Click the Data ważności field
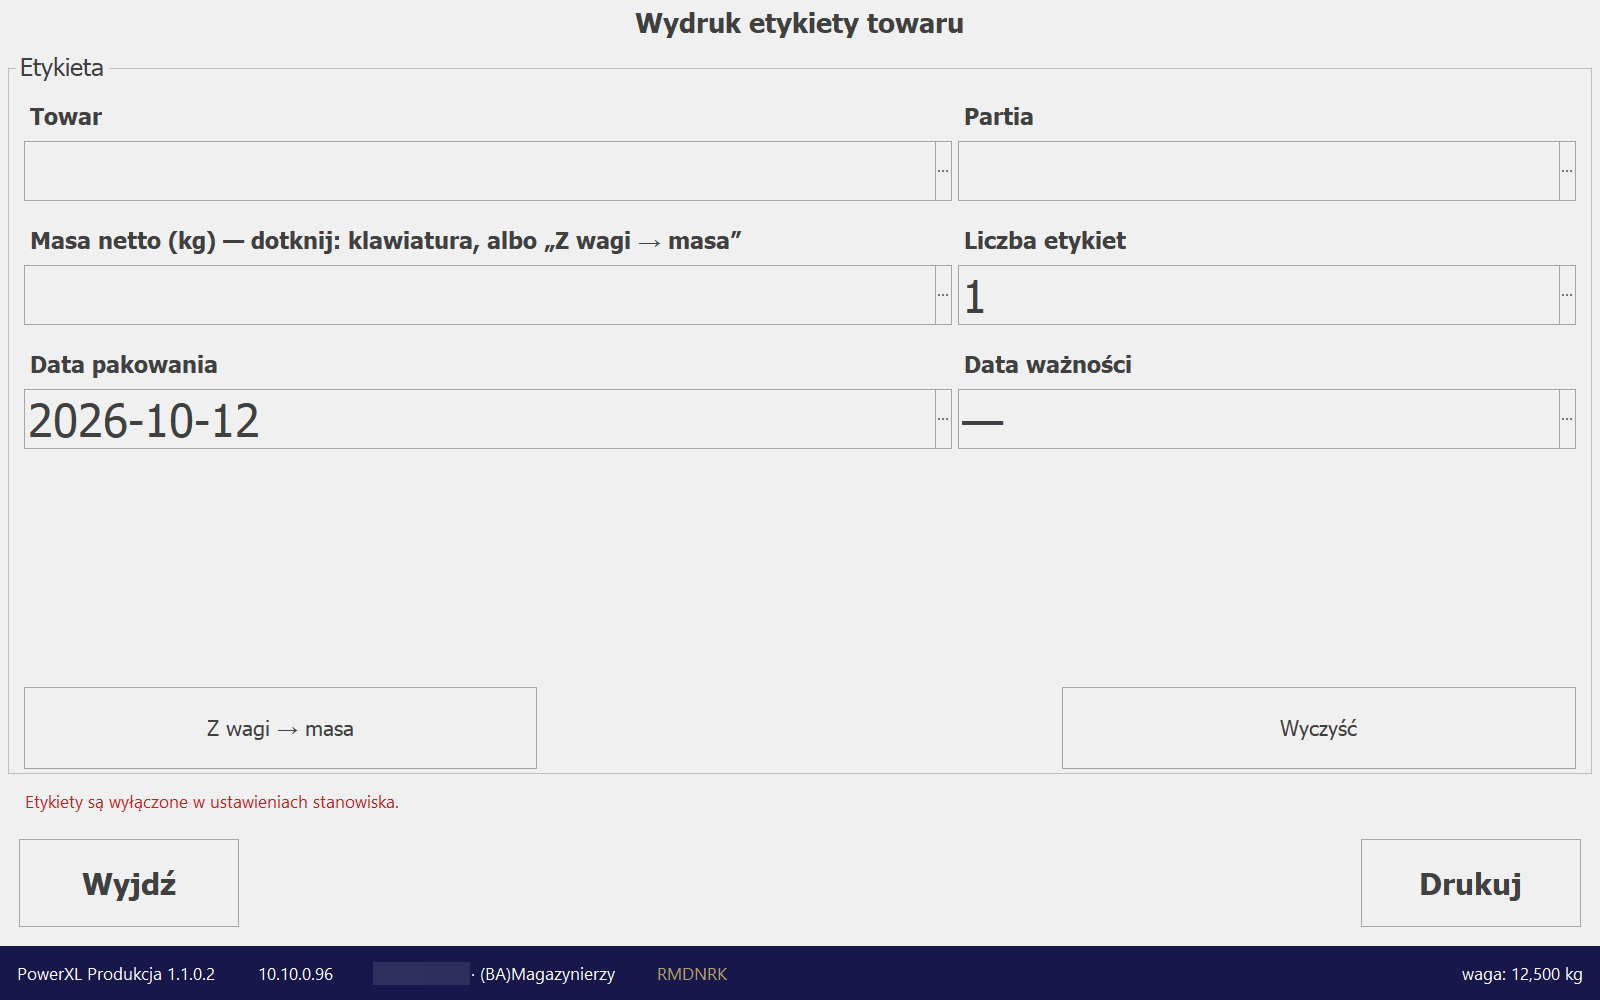The height and width of the screenshot is (1000, 1600). [1259, 419]
